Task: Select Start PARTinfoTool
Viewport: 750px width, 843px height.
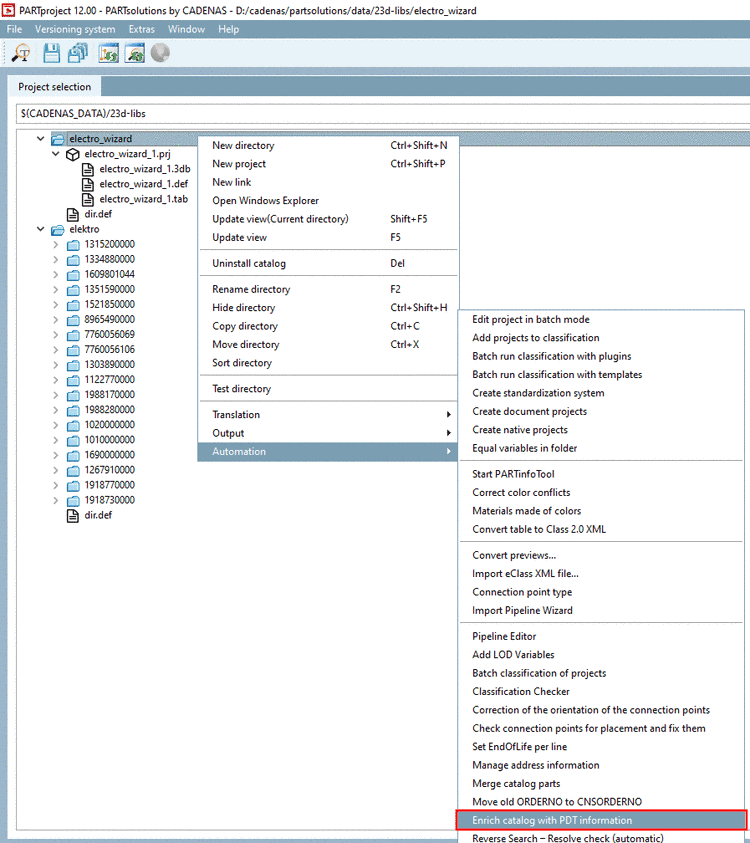Action: tap(601, 474)
